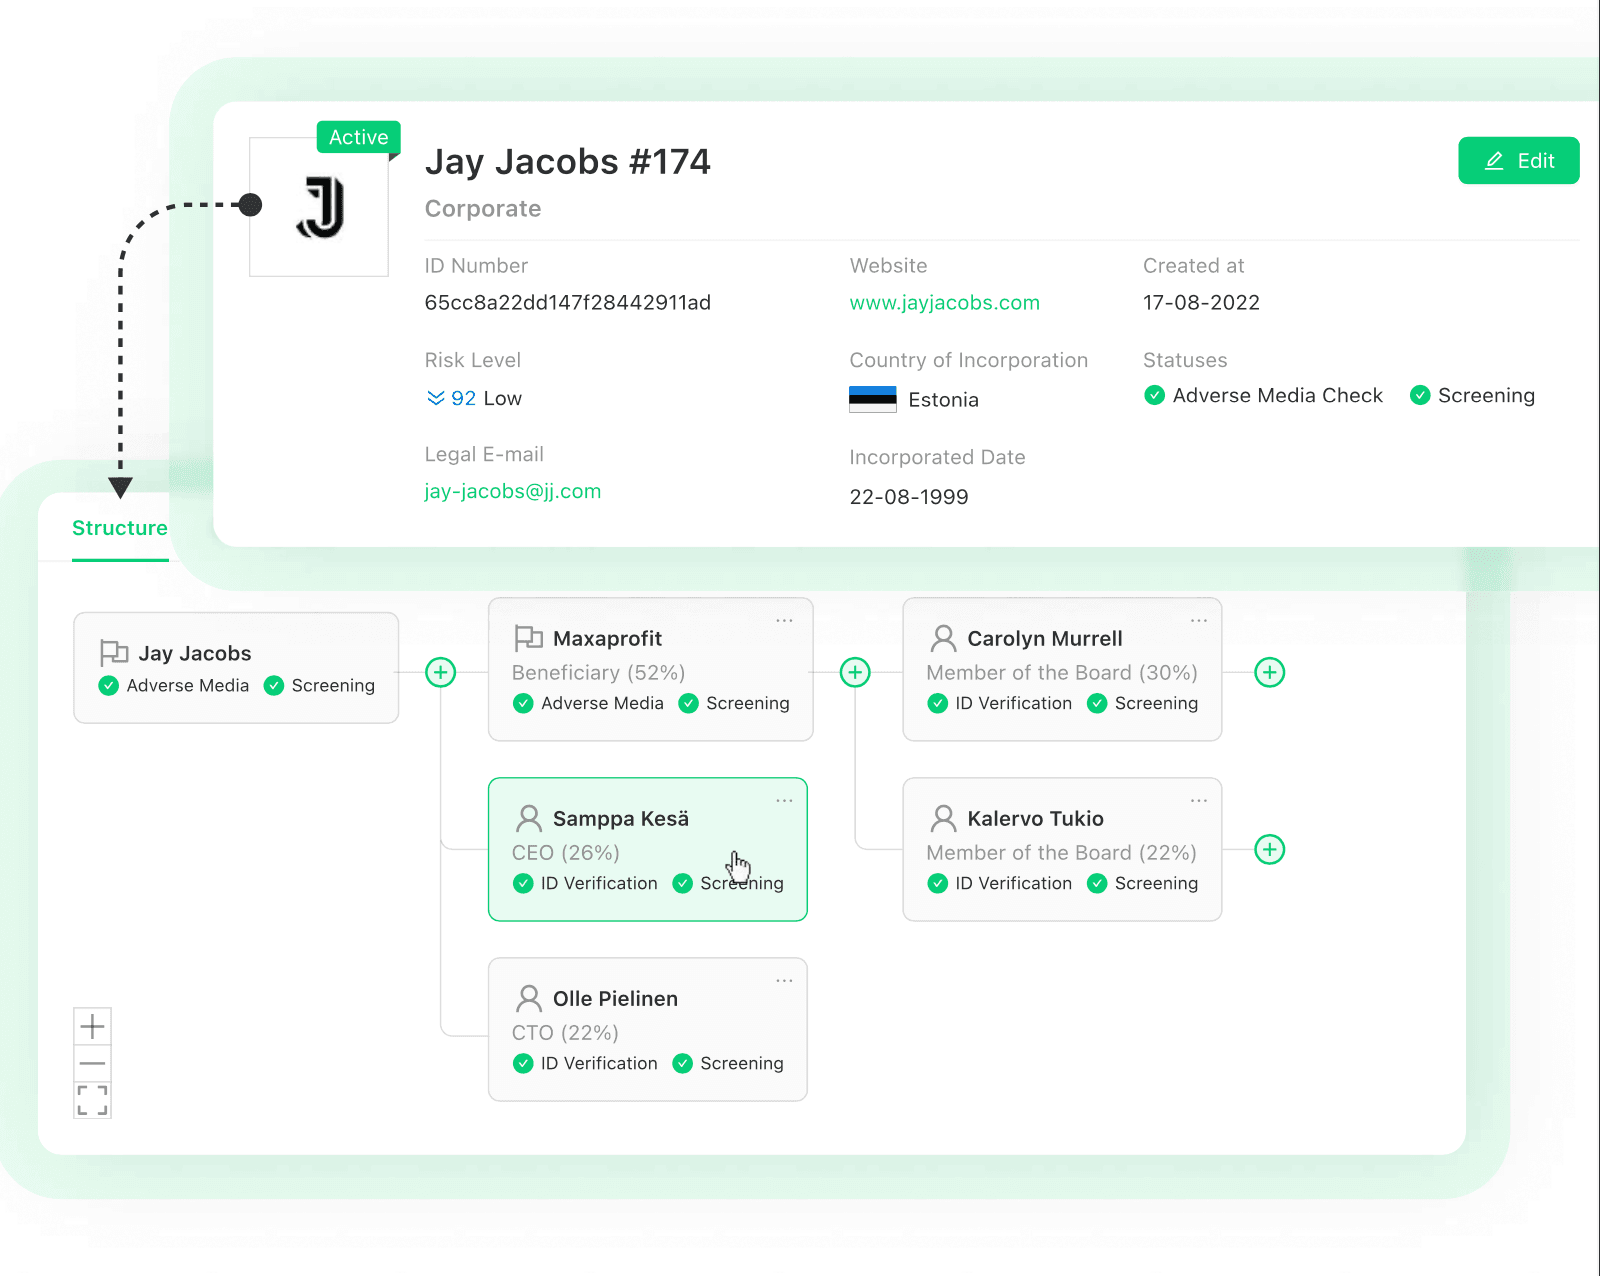
Task: Select the Carolyn Murrell name text
Action: click(x=1044, y=638)
